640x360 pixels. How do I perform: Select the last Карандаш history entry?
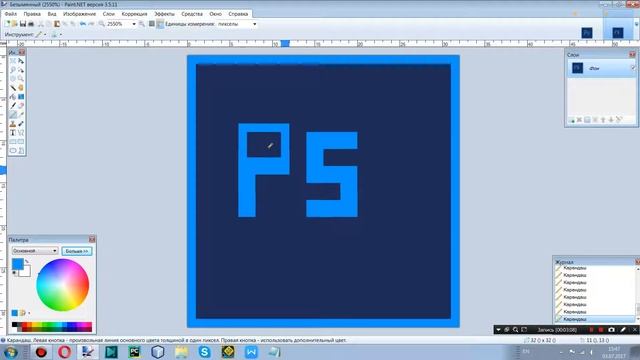[x=596, y=319]
